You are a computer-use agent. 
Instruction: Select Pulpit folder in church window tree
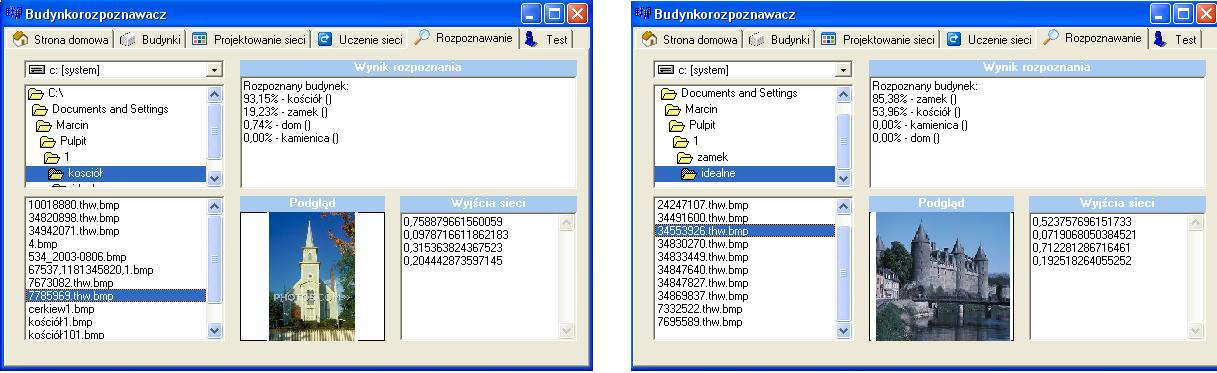coord(73,141)
